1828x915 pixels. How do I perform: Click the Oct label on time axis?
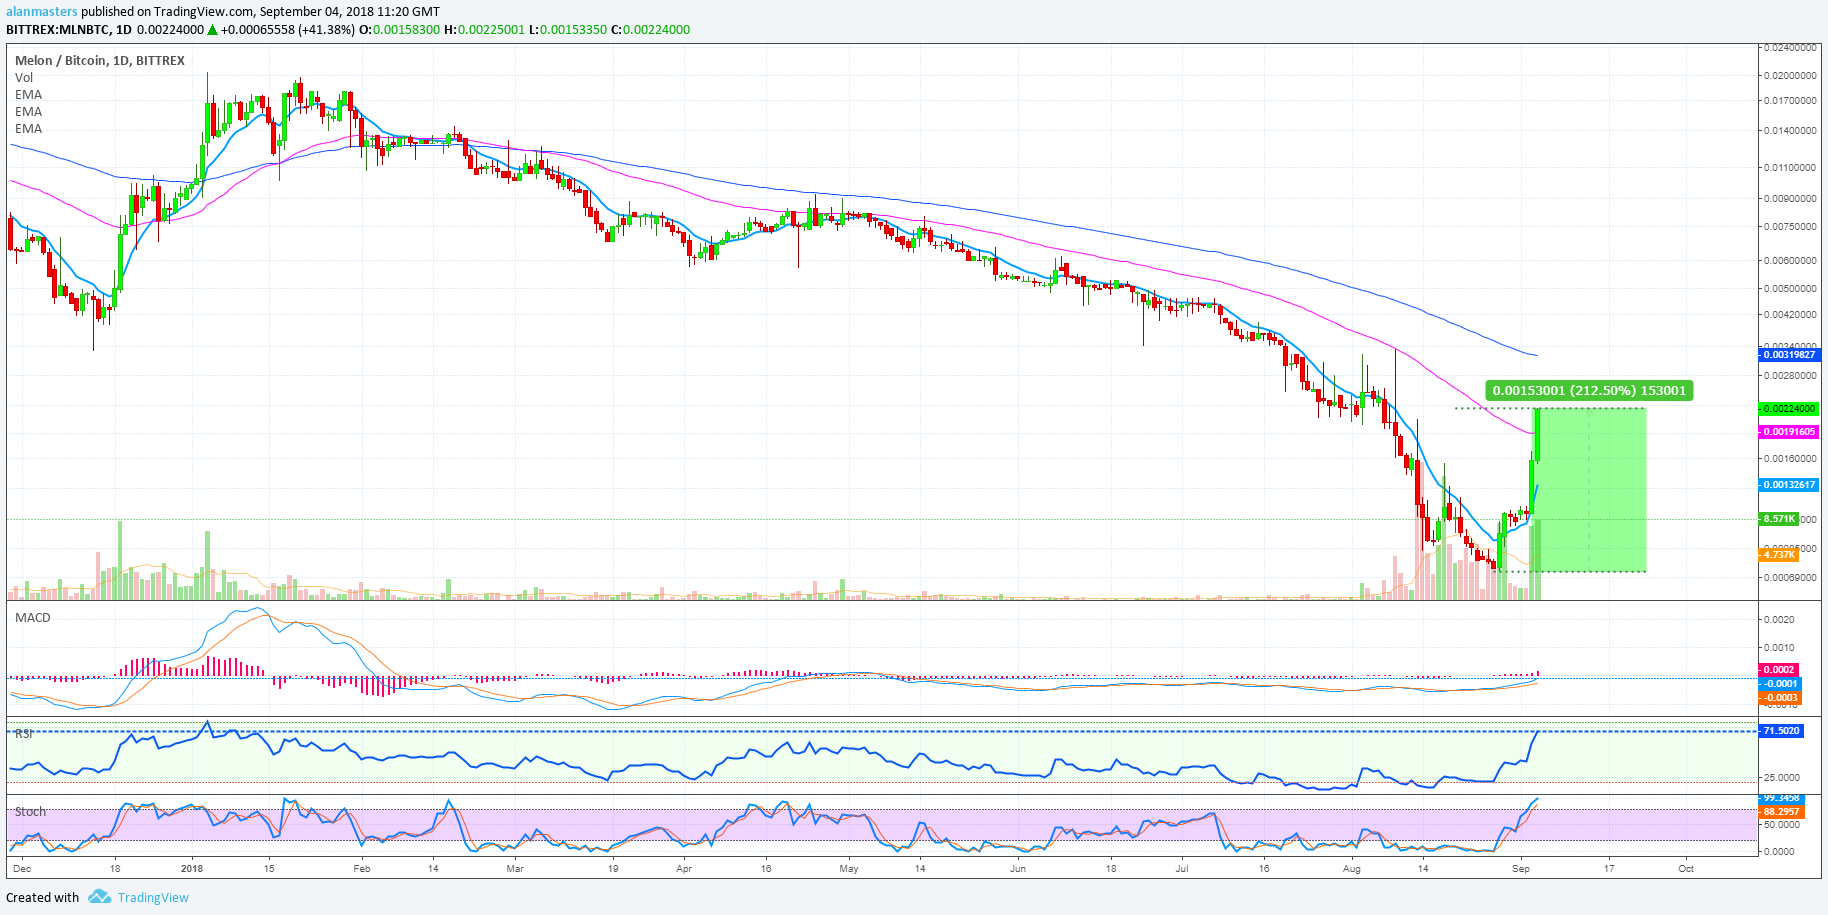point(1686,869)
